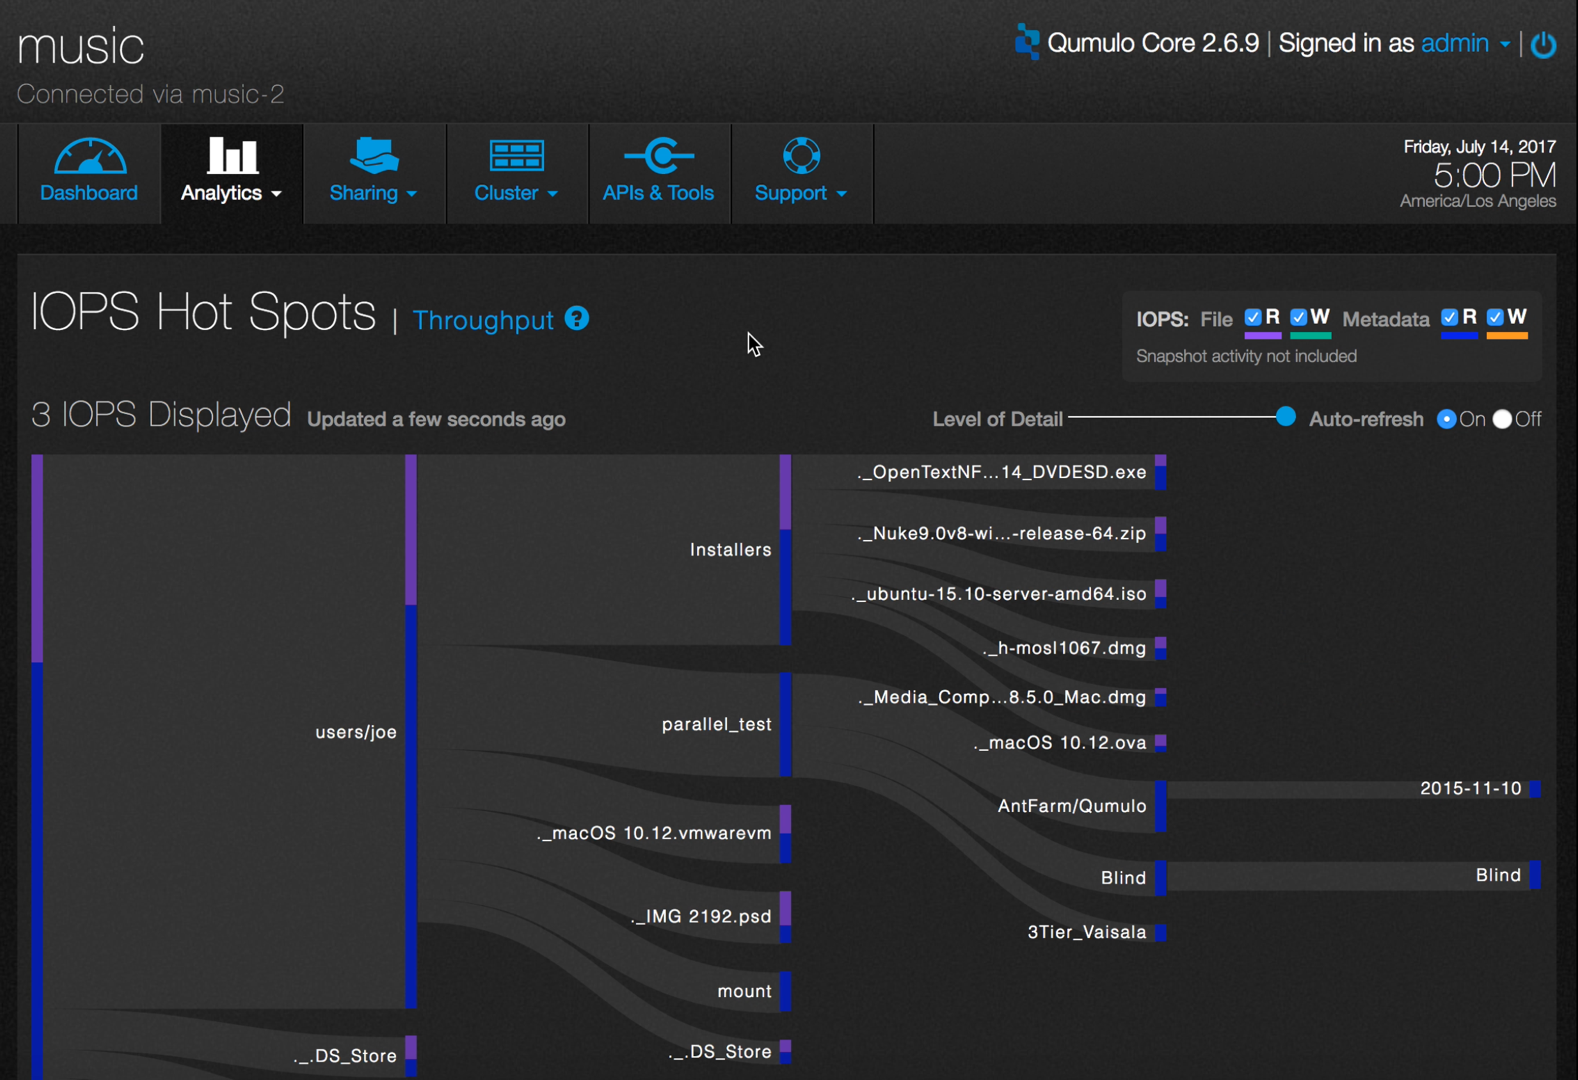Expand the Analytics dropdown arrow
Image resolution: width=1578 pixels, height=1080 pixels.
277,194
